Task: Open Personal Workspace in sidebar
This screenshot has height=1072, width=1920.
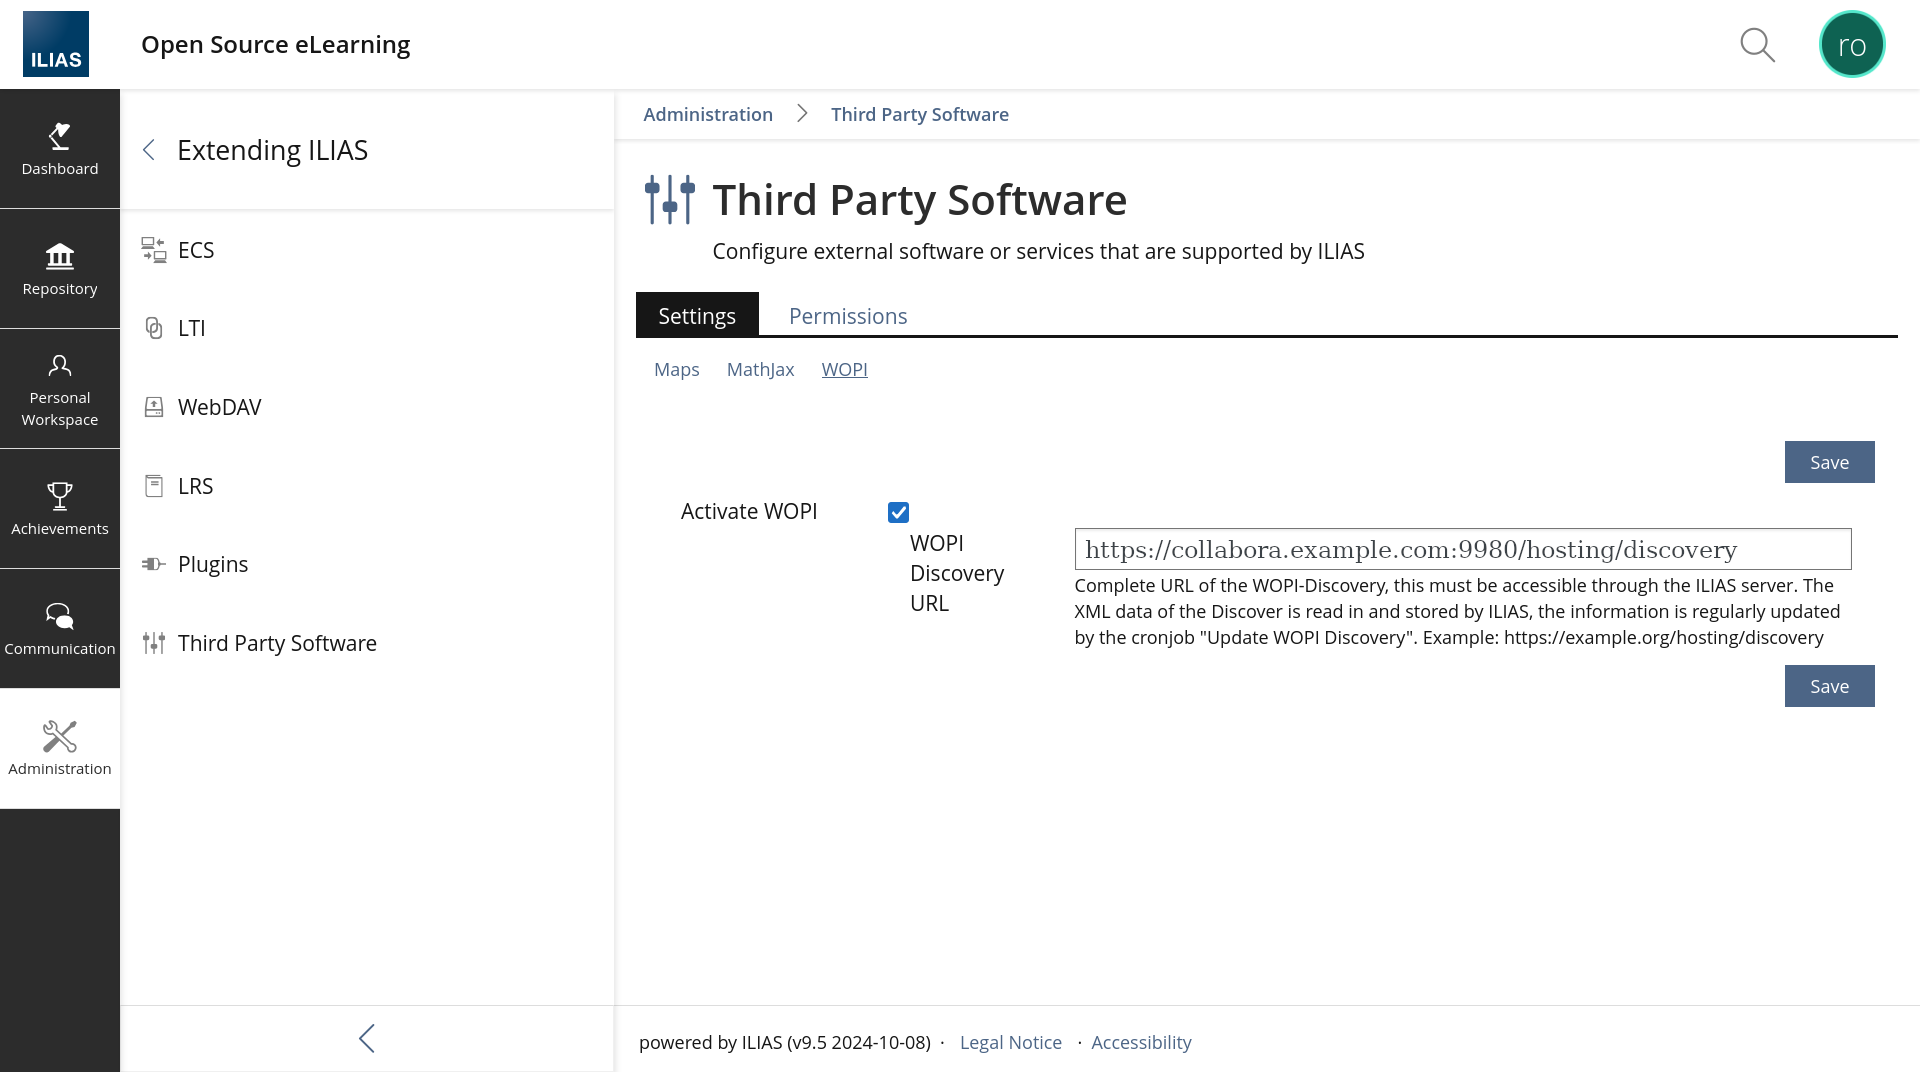Action: click(x=60, y=389)
